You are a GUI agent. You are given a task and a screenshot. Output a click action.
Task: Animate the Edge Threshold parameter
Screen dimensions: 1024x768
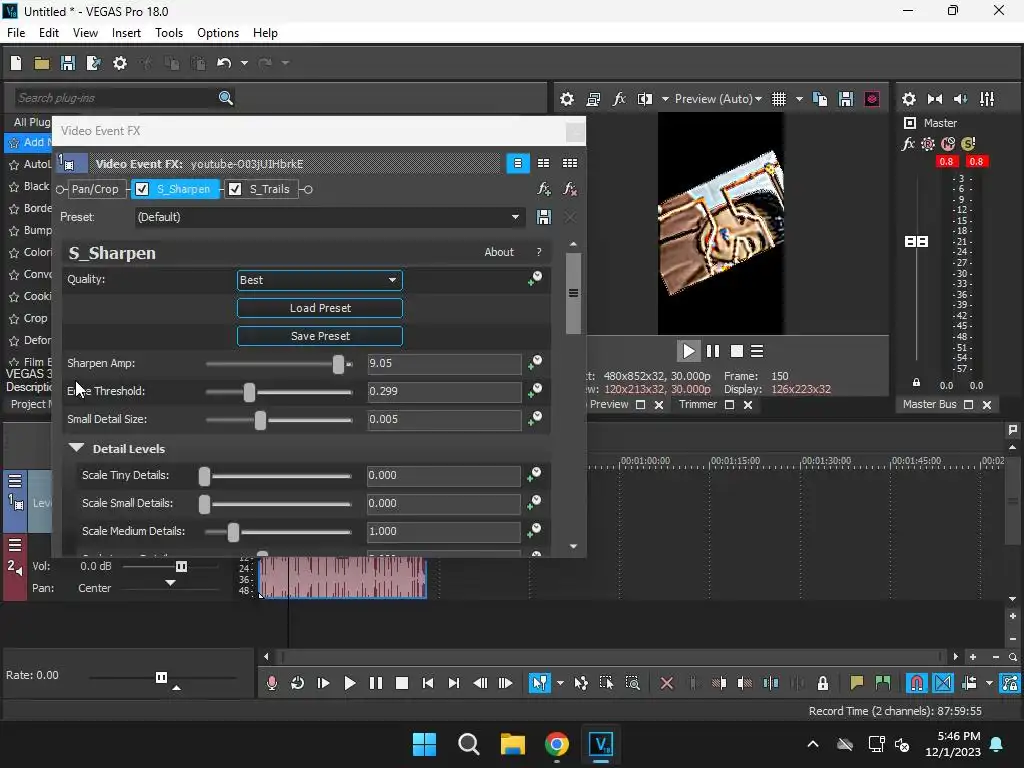point(534,391)
